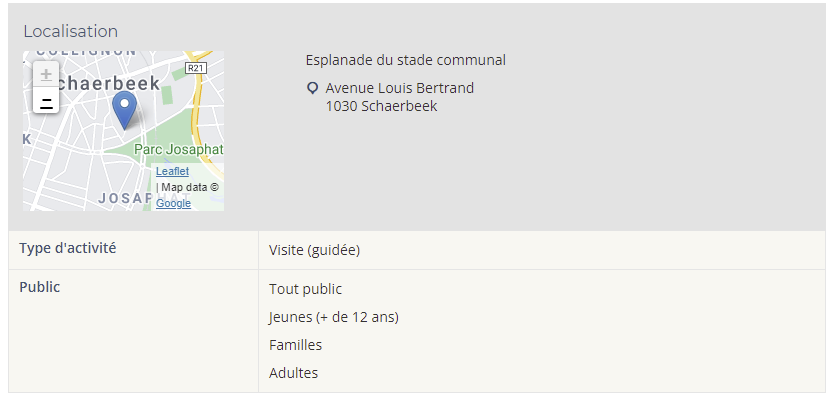
Task: Click the Jeunes (+ de 12 ans) entry
Action: coord(334,317)
